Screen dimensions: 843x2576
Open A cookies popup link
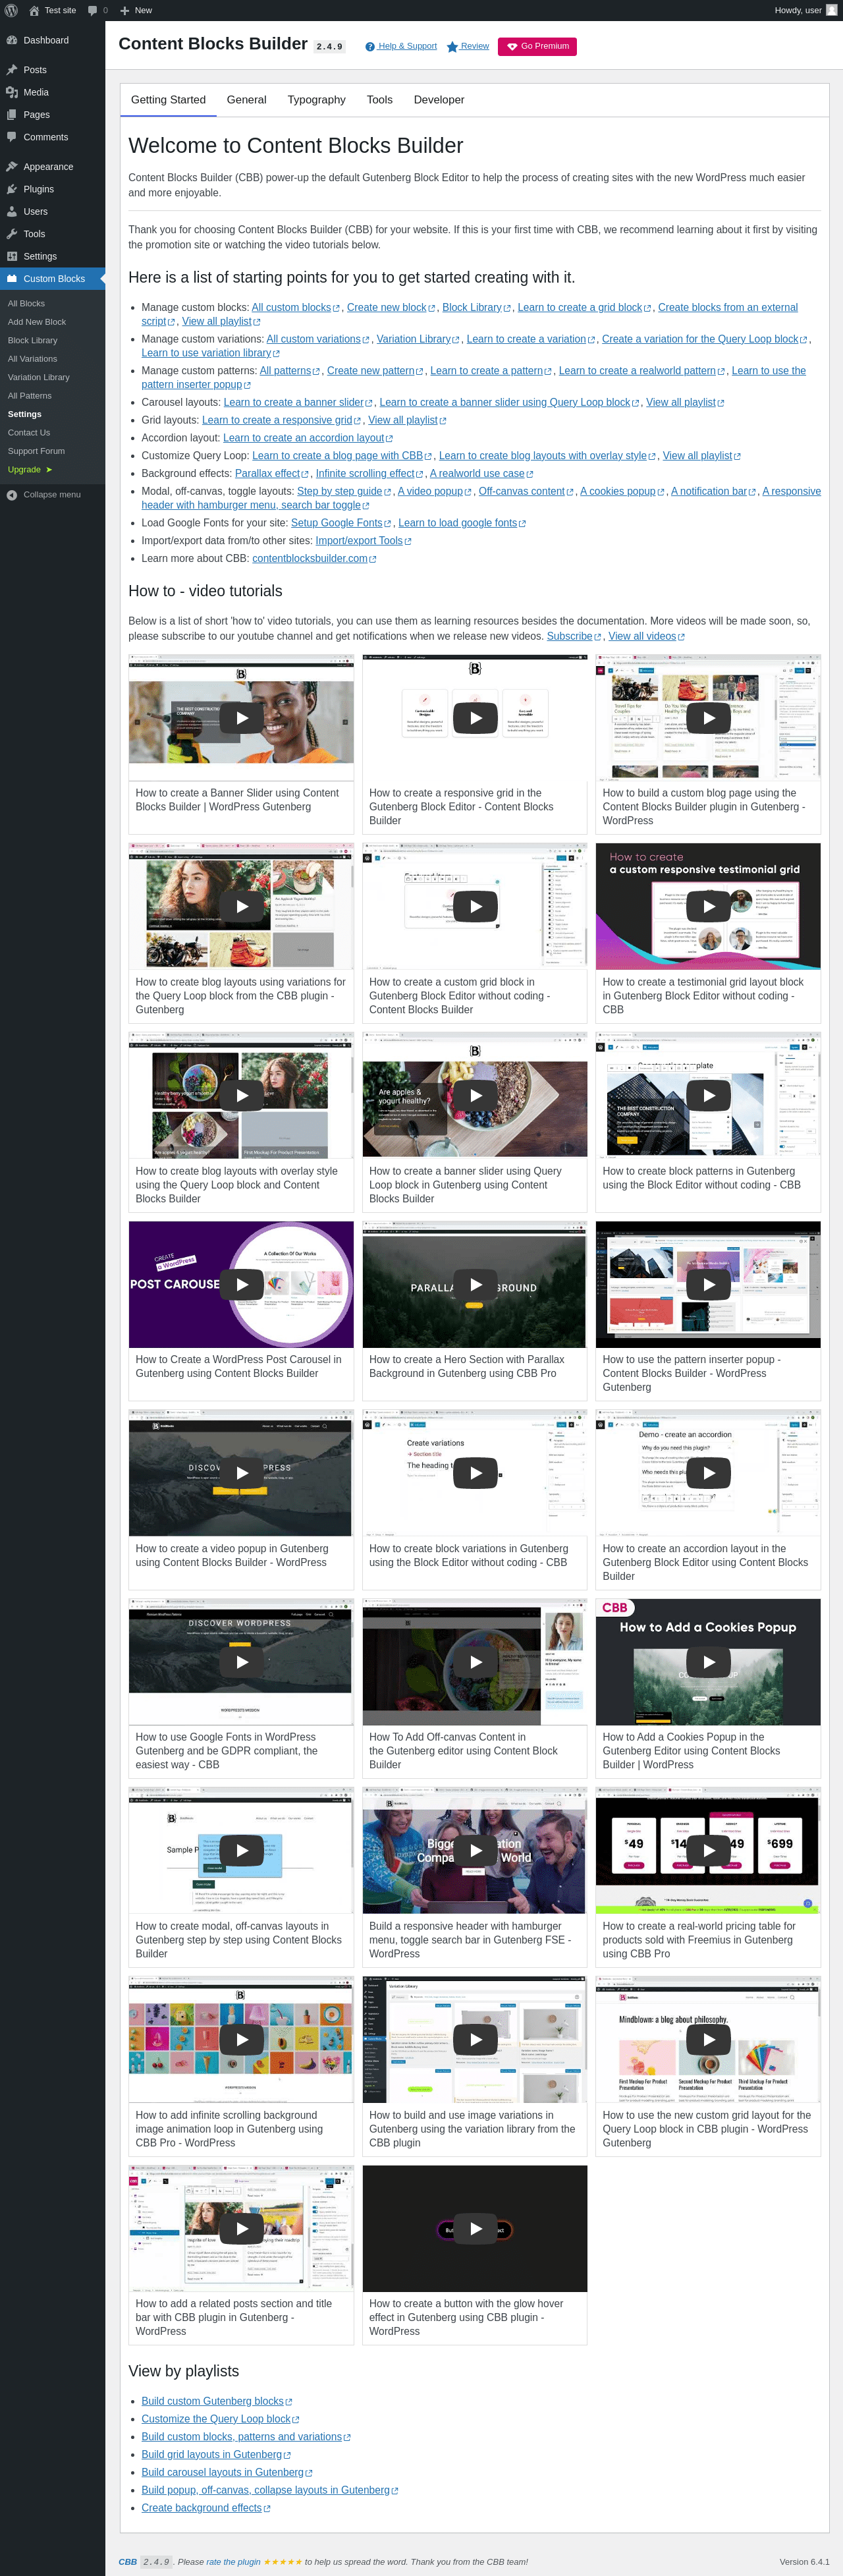622,491
